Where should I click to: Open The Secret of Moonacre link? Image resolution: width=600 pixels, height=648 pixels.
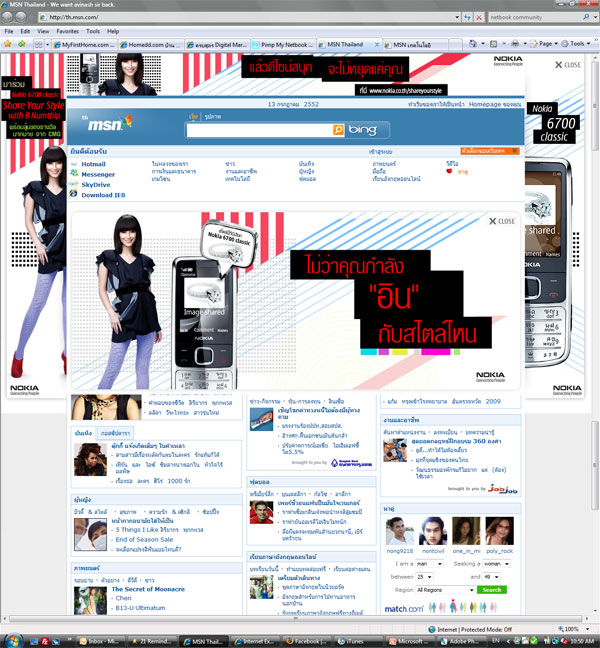point(148,589)
